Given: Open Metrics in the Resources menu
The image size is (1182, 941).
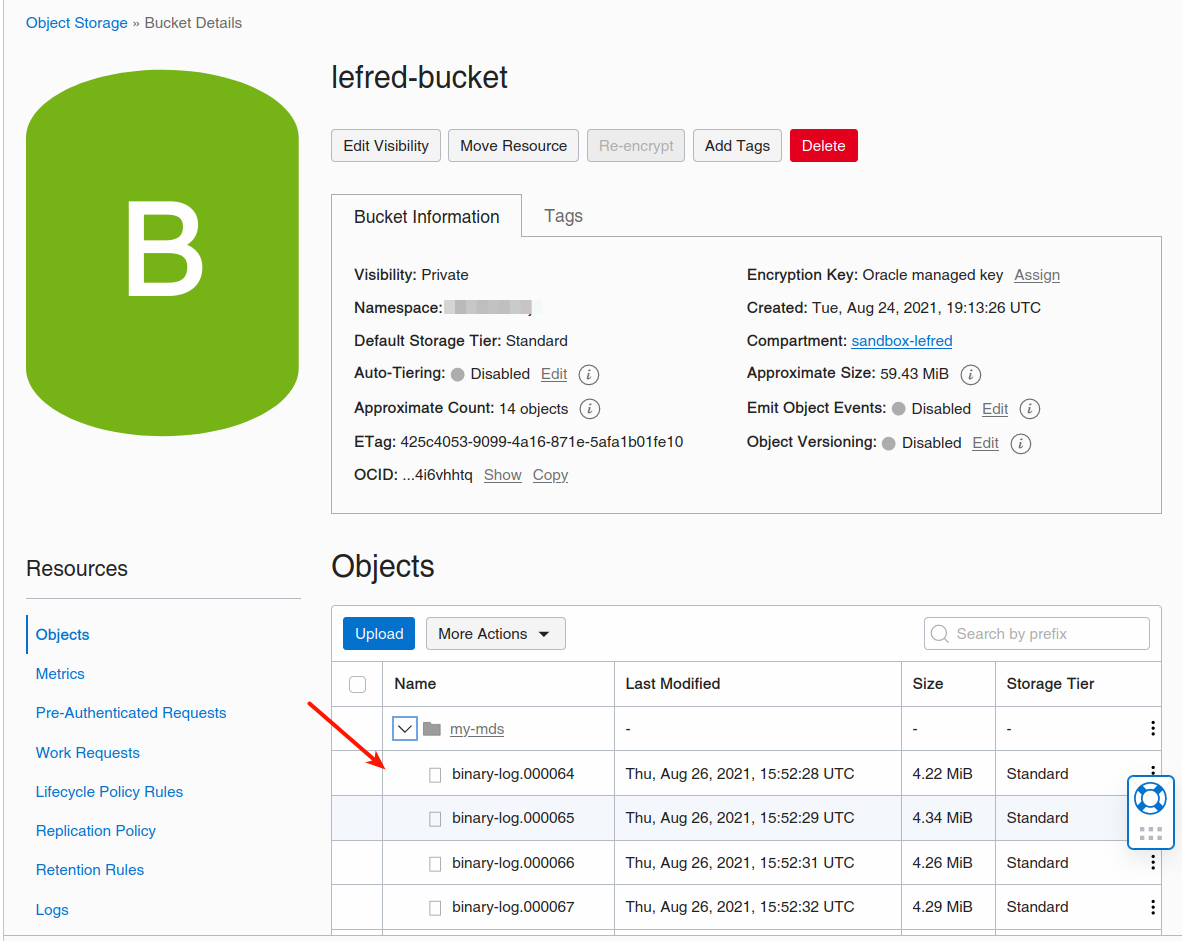Looking at the screenshot, I should (x=60, y=674).
